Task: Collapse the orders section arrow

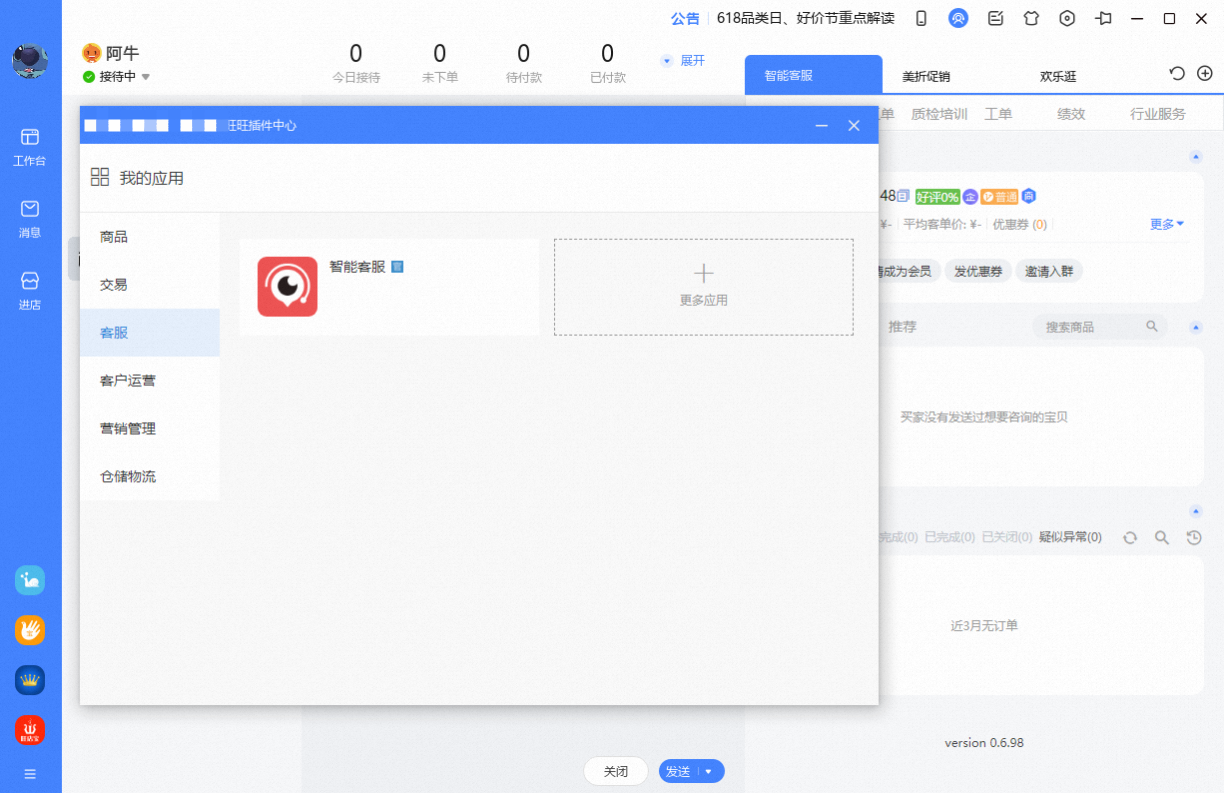Action: click(1195, 511)
